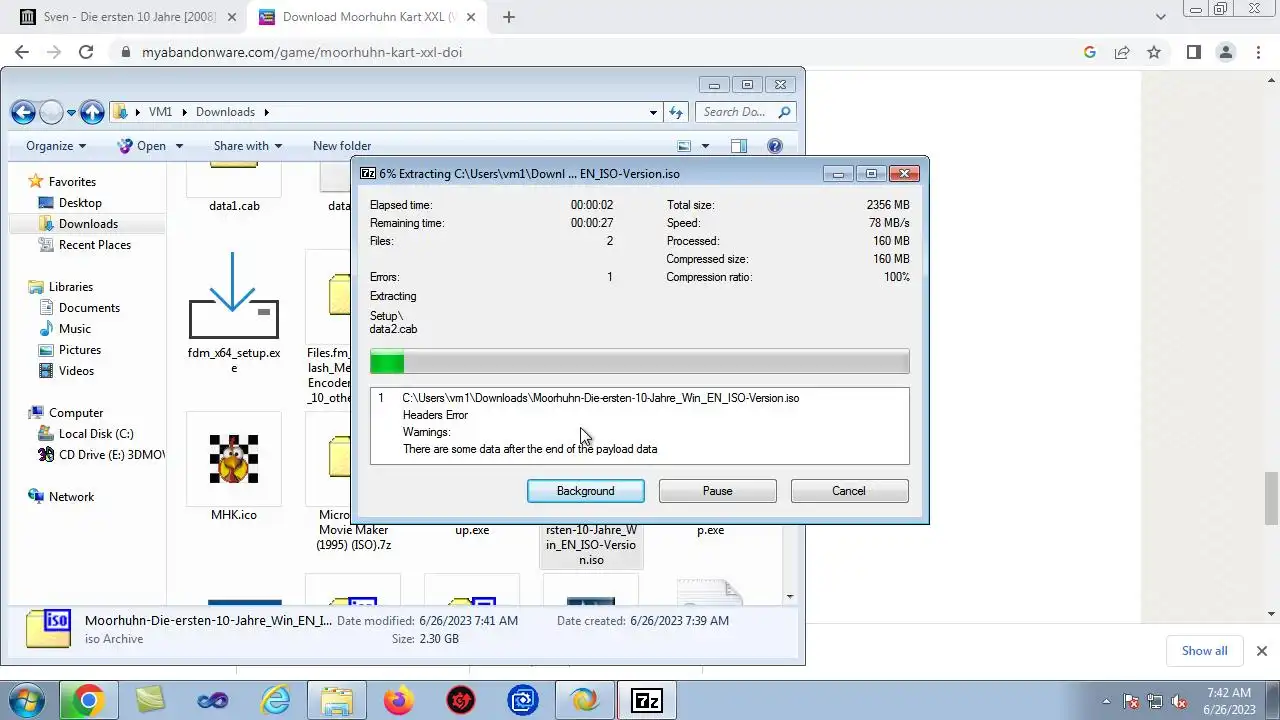This screenshot has width=1280, height=720.
Task: Expand the view options dropdown arrow
Action: click(705, 146)
